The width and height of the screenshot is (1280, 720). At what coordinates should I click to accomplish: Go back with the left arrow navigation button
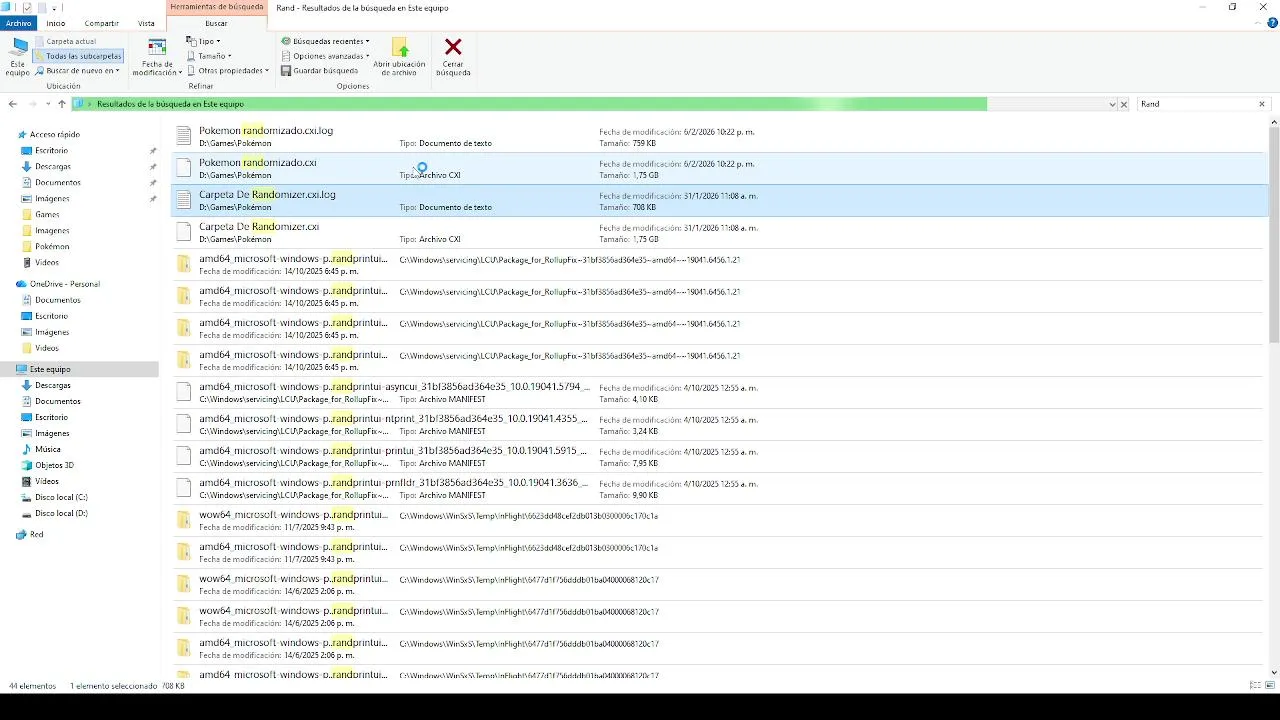[13, 104]
